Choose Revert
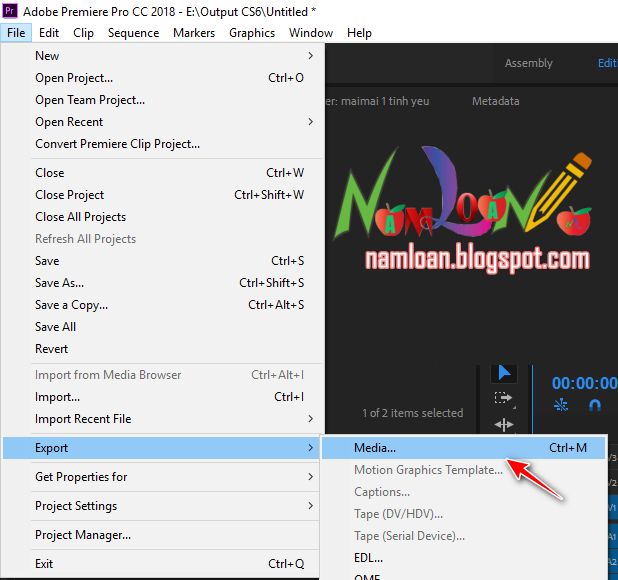This screenshot has height=580, width=618. pos(163,349)
